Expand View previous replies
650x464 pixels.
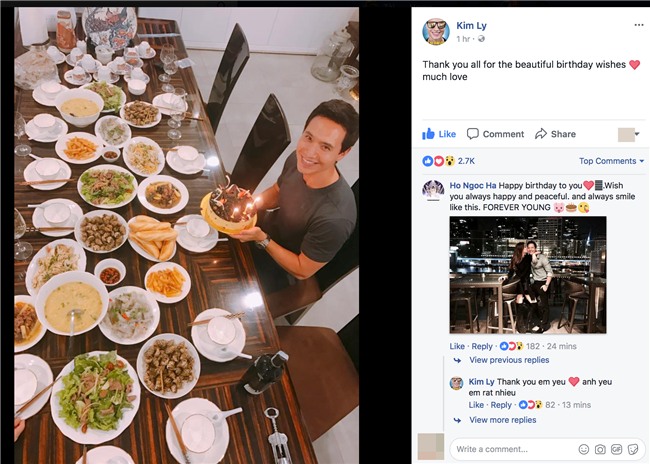click(509, 360)
